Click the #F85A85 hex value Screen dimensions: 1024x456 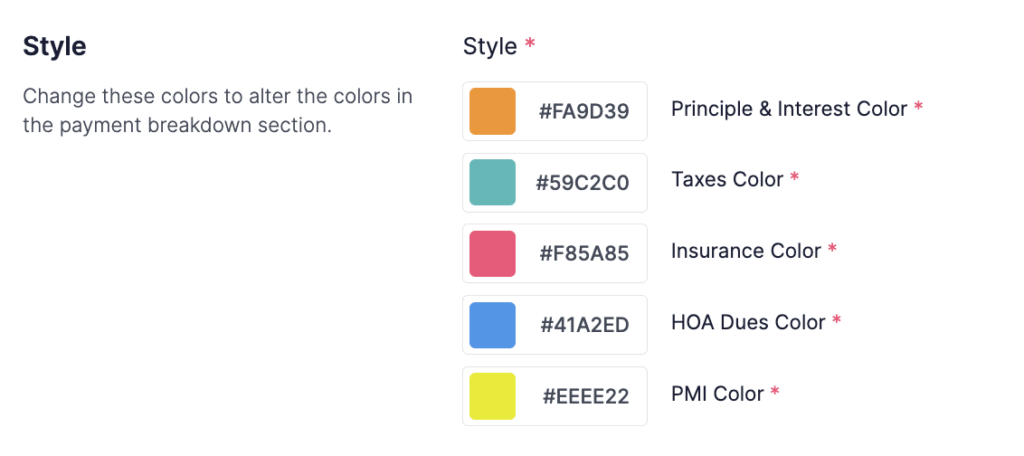pyautogui.click(x=584, y=253)
